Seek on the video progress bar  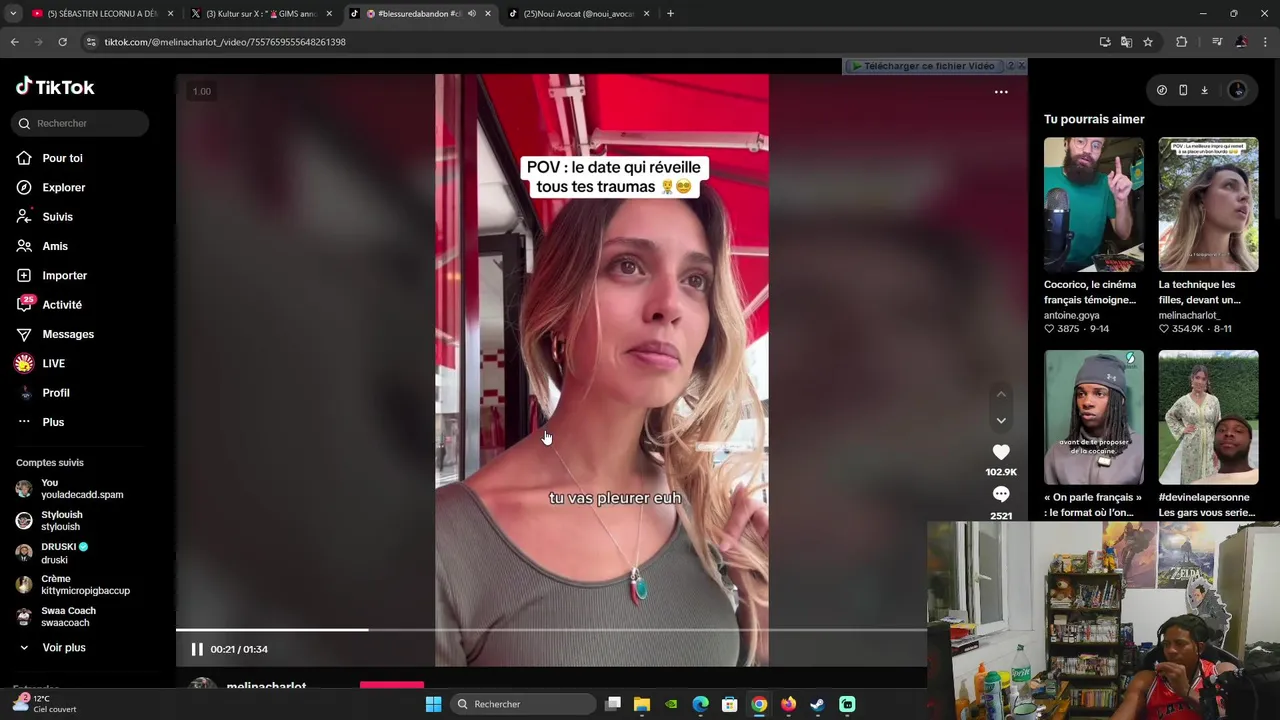pyautogui.click(x=552, y=630)
